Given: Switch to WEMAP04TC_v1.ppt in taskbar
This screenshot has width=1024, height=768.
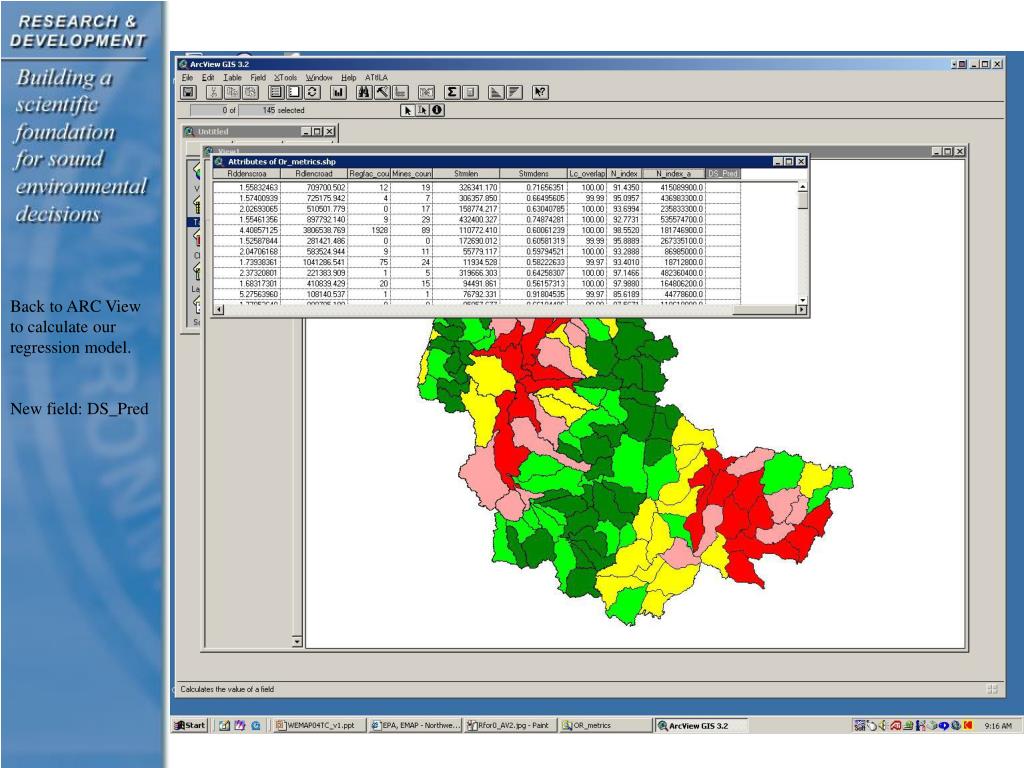Looking at the screenshot, I should [315, 726].
